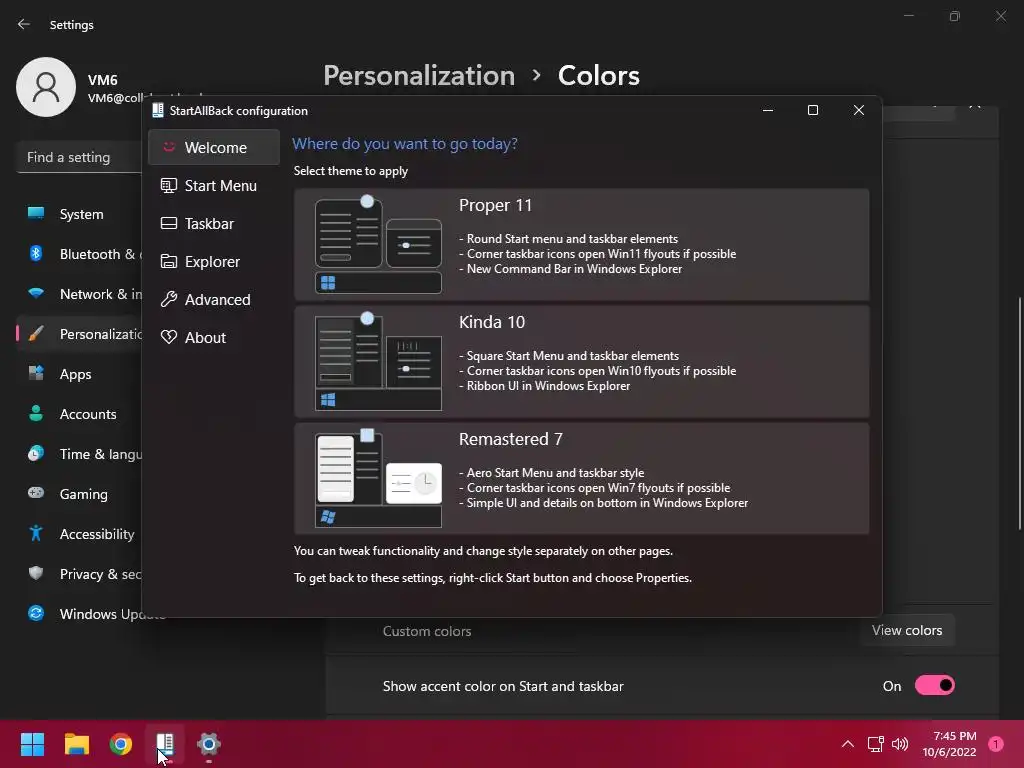Apply the Kinda 10 theme

pyautogui.click(x=581, y=361)
